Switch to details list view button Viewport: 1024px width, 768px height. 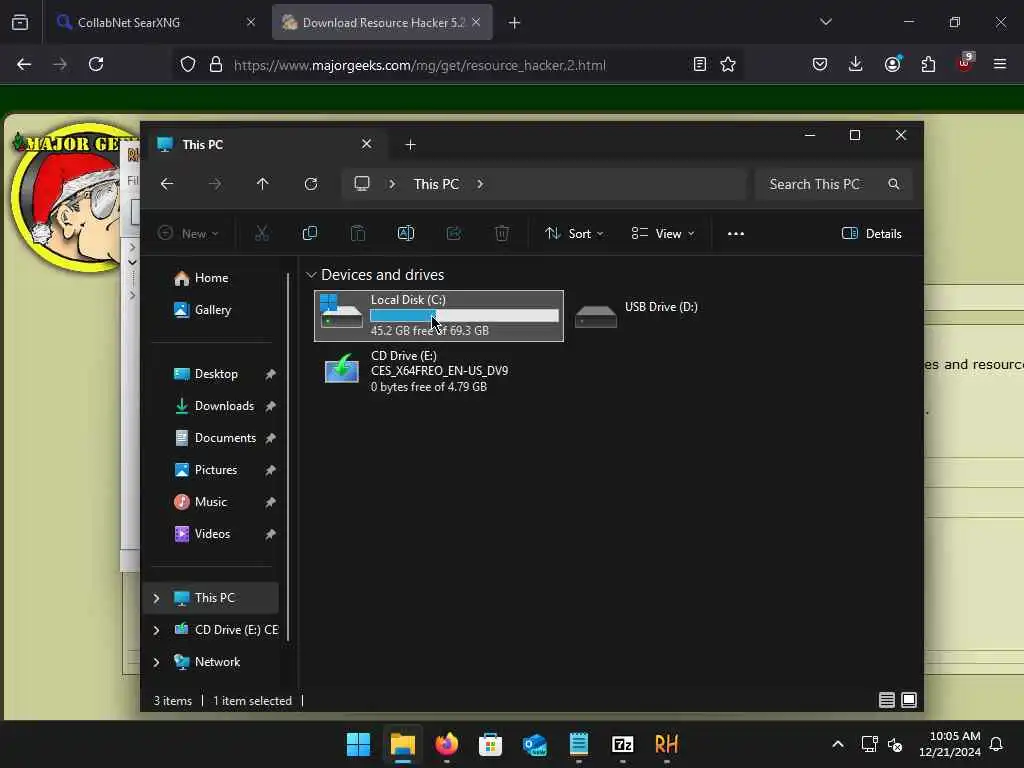(886, 700)
